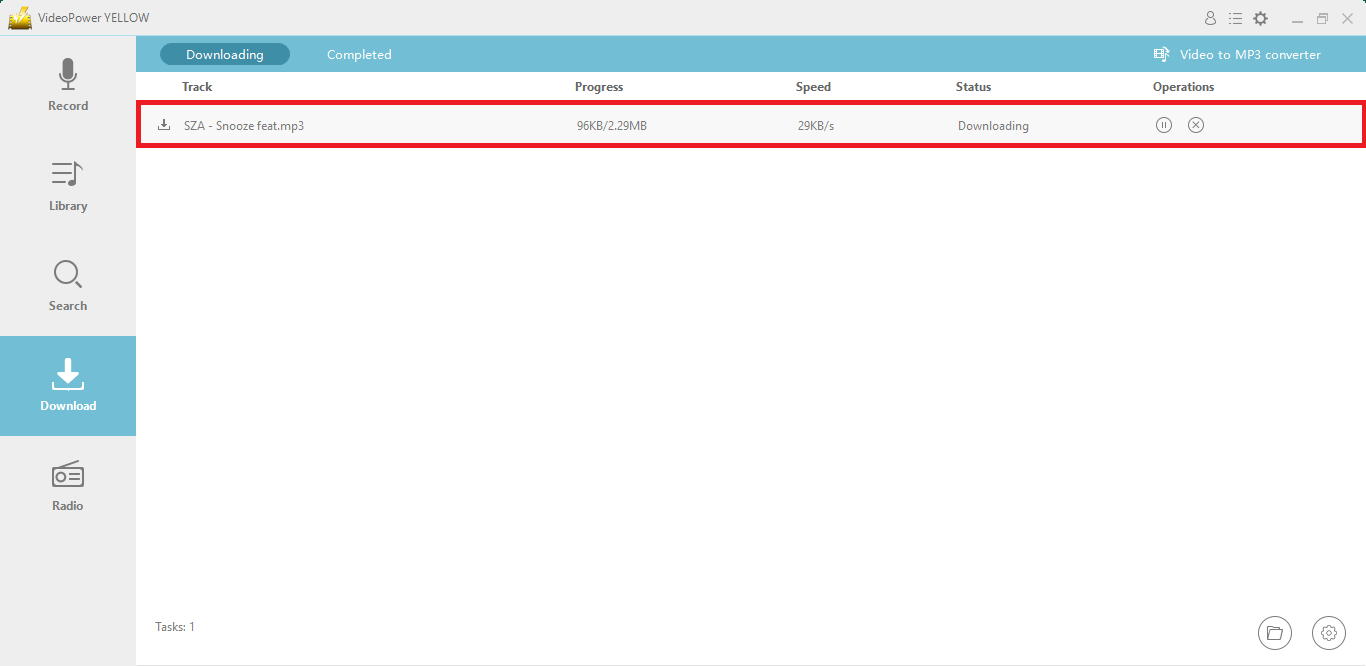The width and height of the screenshot is (1366, 666).
Task: Click the Downloading status text in row
Action: pos(993,126)
